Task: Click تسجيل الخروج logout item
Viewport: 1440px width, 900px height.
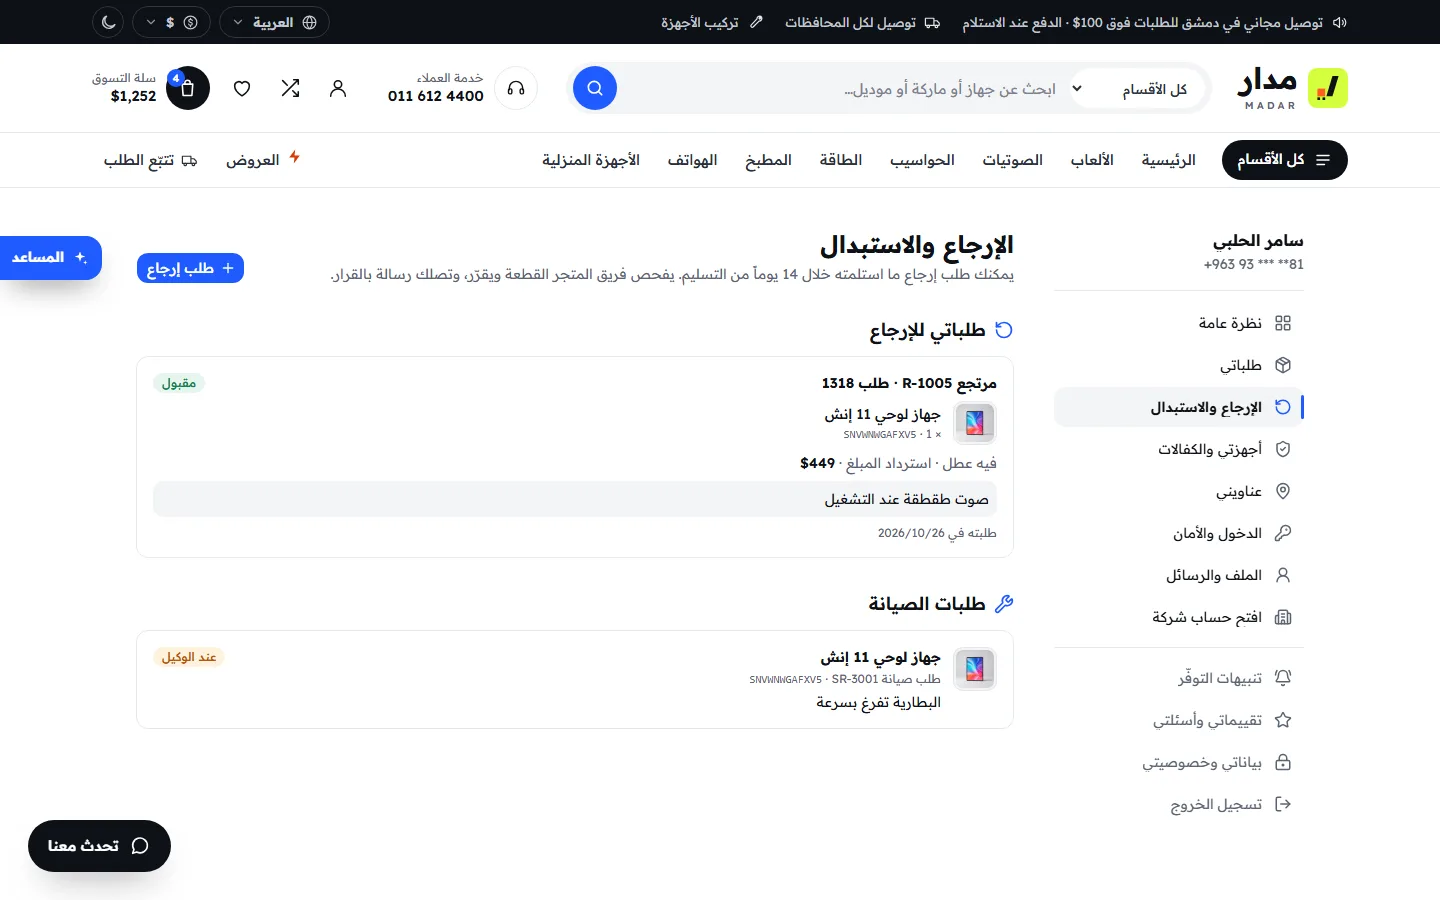Action: pyautogui.click(x=1178, y=804)
